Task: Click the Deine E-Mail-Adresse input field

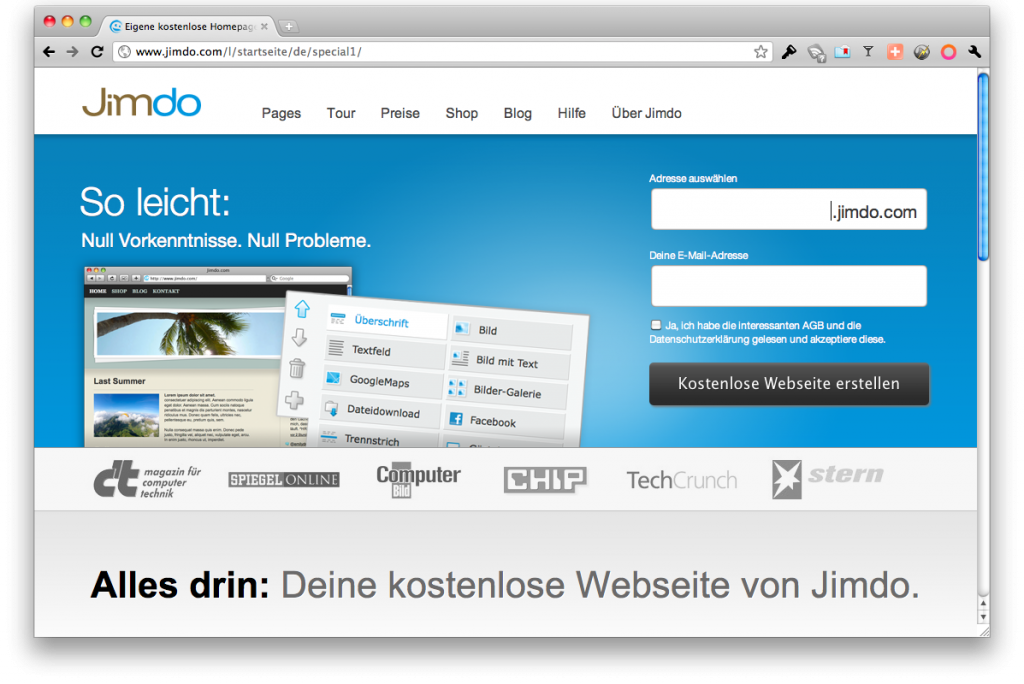Action: click(x=788, y=285)
